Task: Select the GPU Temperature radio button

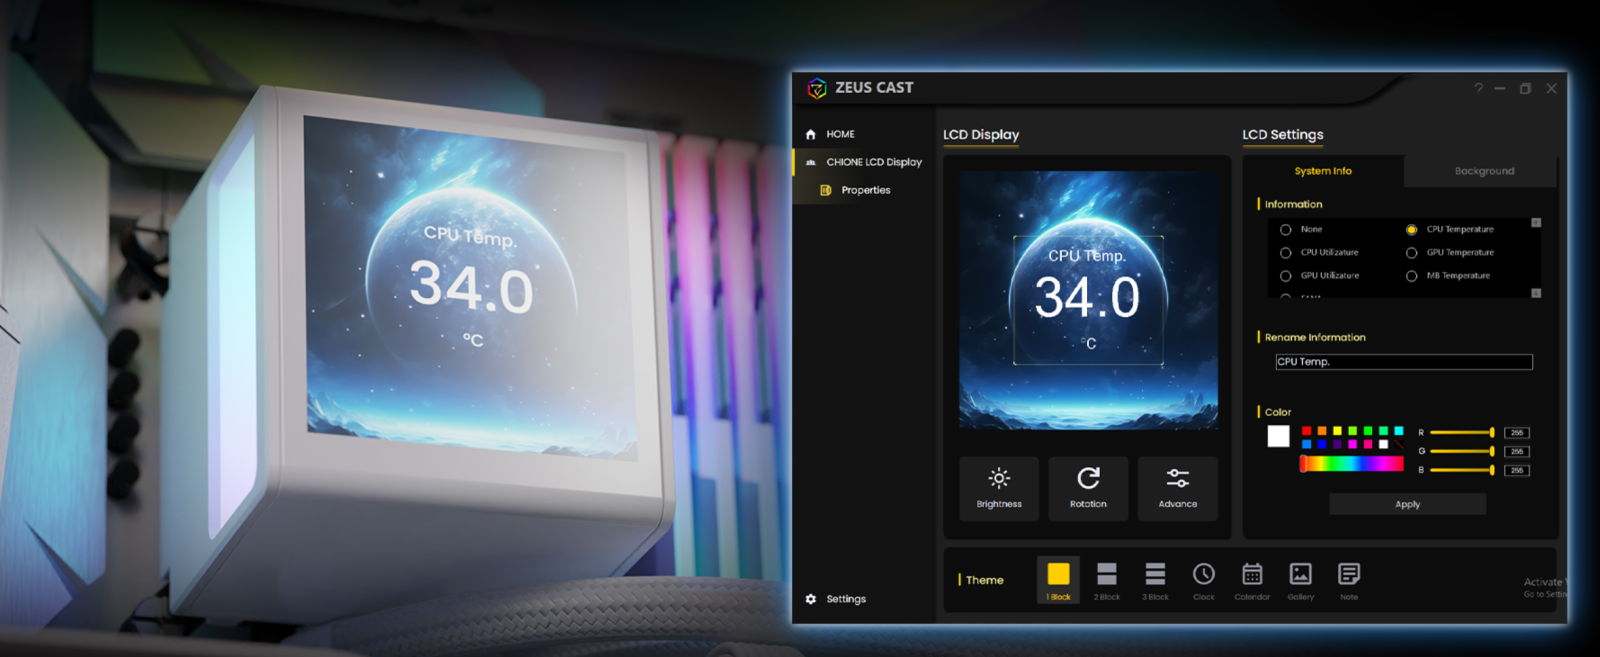Action: click(1412, 253)
